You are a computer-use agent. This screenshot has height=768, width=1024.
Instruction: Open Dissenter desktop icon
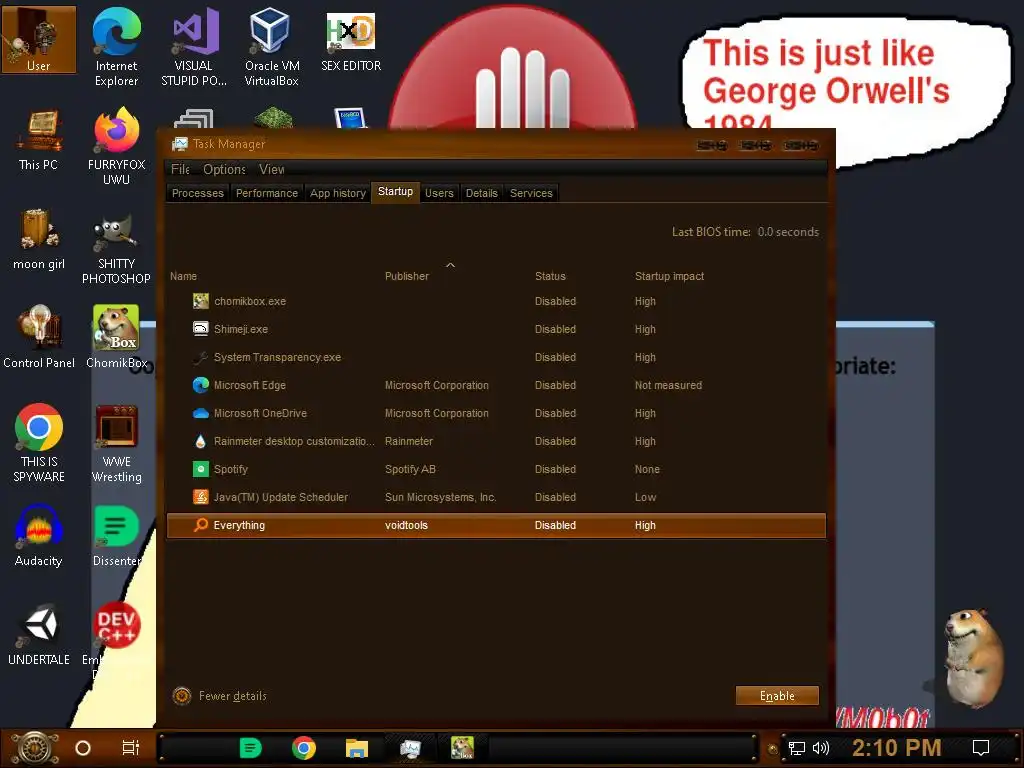(x=116, y=536)
